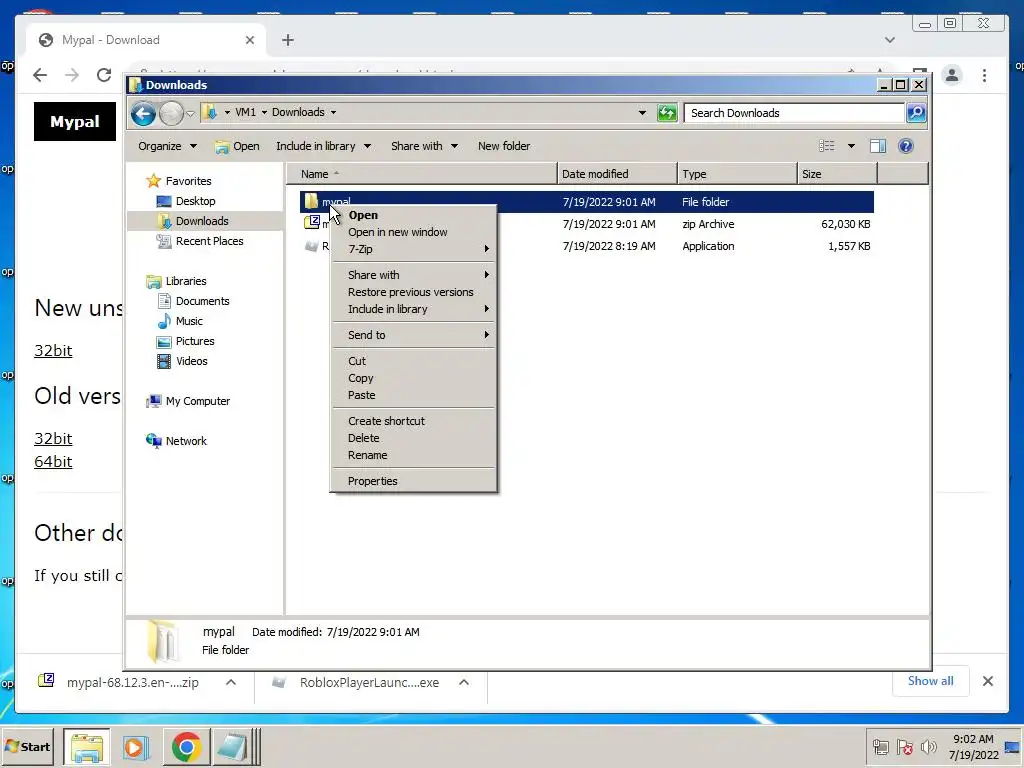1024x768 pixels.
Task: Select My Computer in navigation pane
Action: pyautogui.click(x=197, y=401)
